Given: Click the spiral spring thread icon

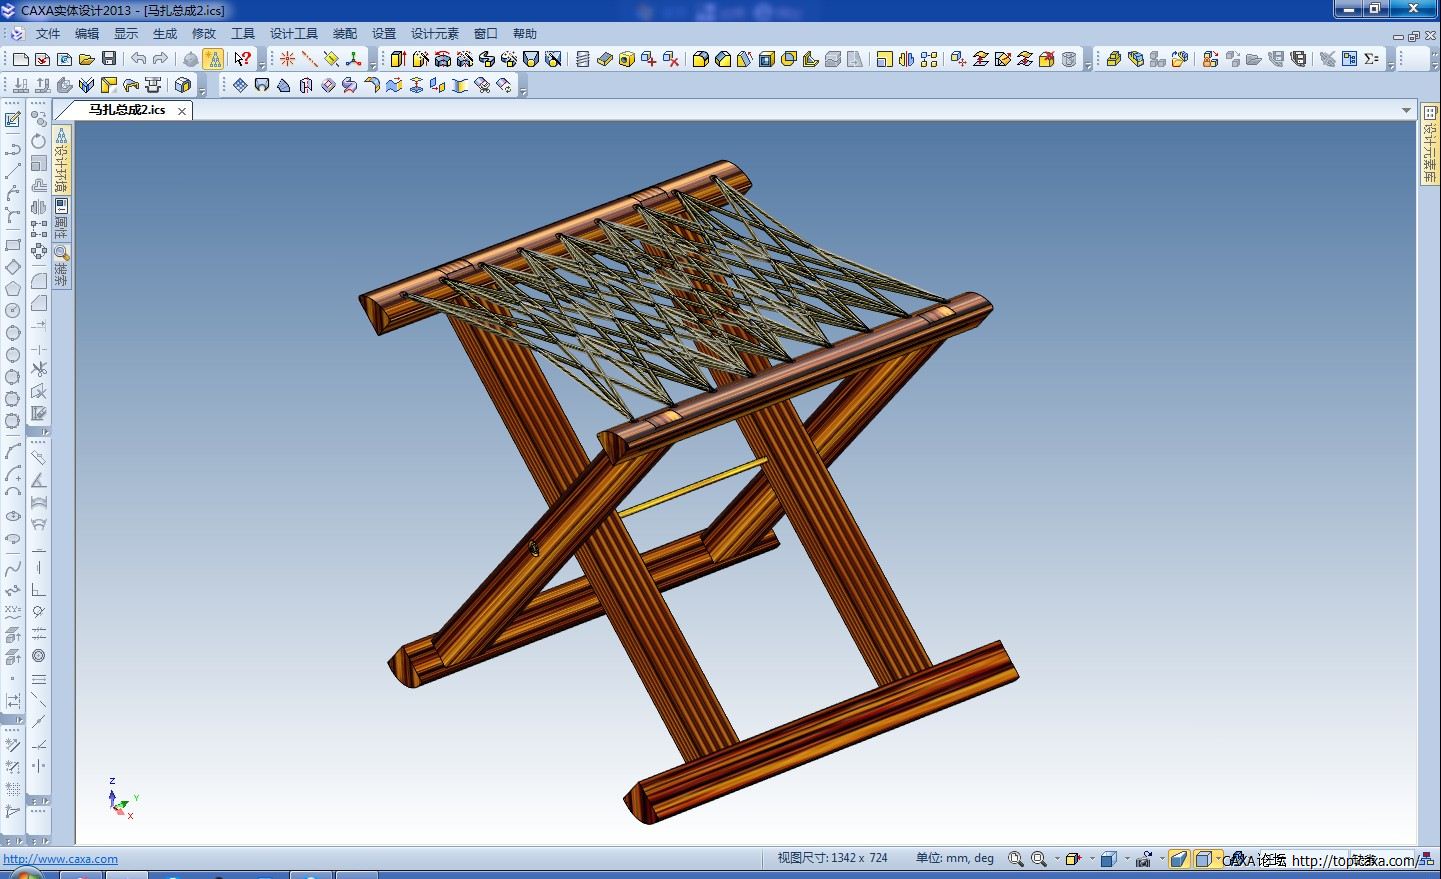Looking at the screenshot, I should pyautogui.click(x=583, y=59).
